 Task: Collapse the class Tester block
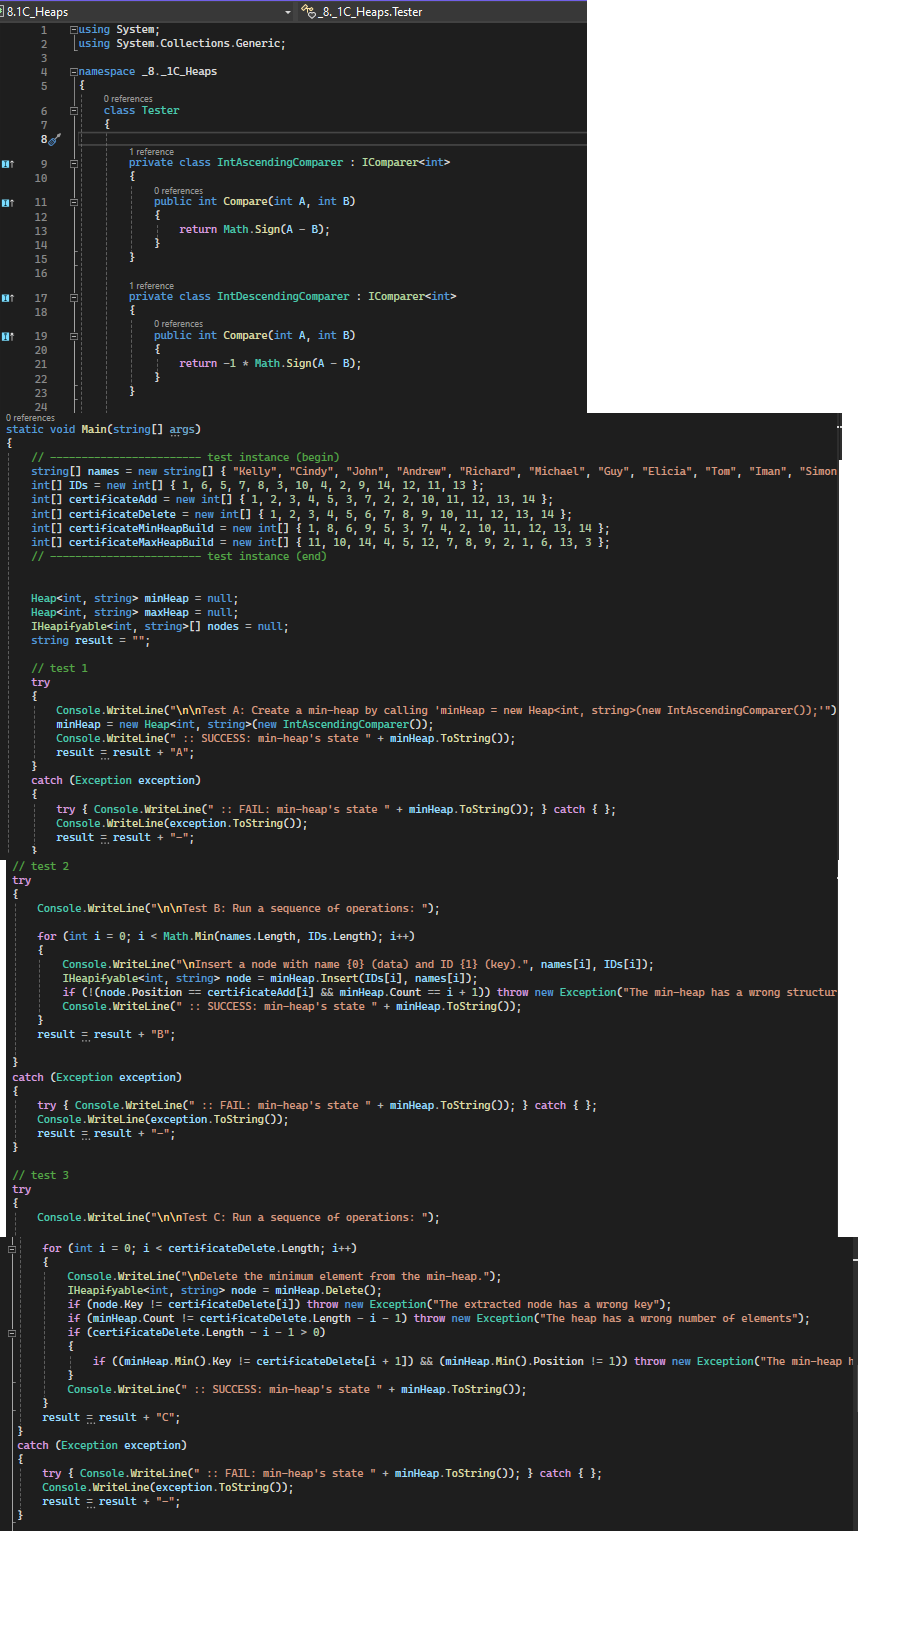(x=73, y=111)
